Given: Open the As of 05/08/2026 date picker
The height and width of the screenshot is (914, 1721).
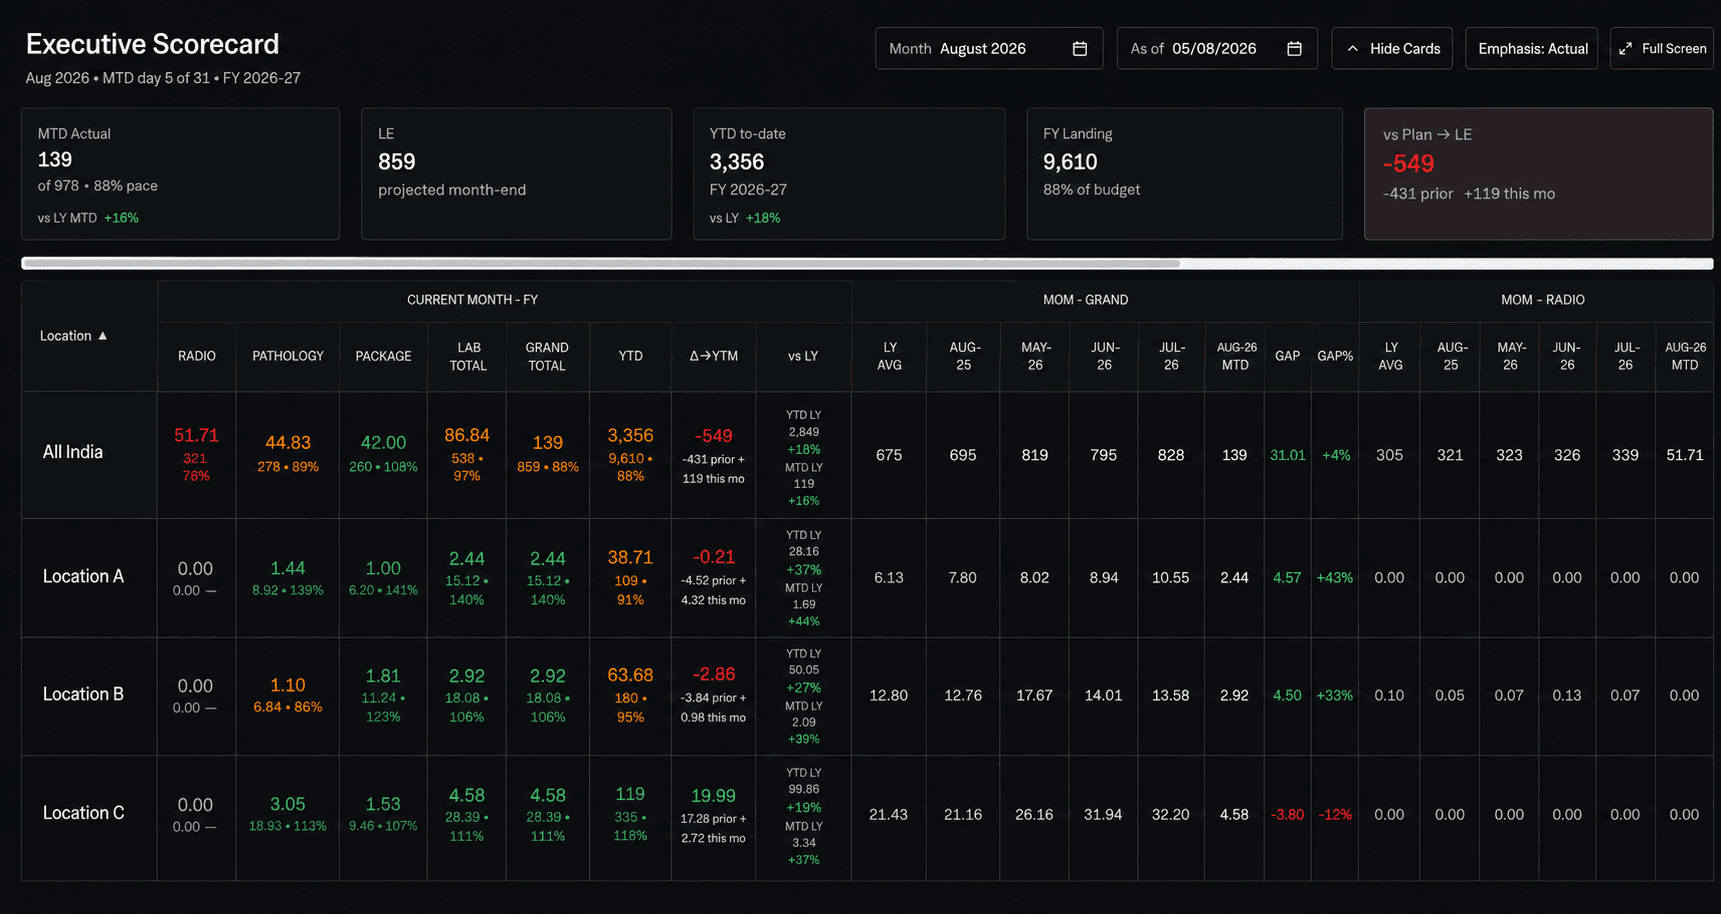Looking at the screenshot, I should [x=1217, y=49].
